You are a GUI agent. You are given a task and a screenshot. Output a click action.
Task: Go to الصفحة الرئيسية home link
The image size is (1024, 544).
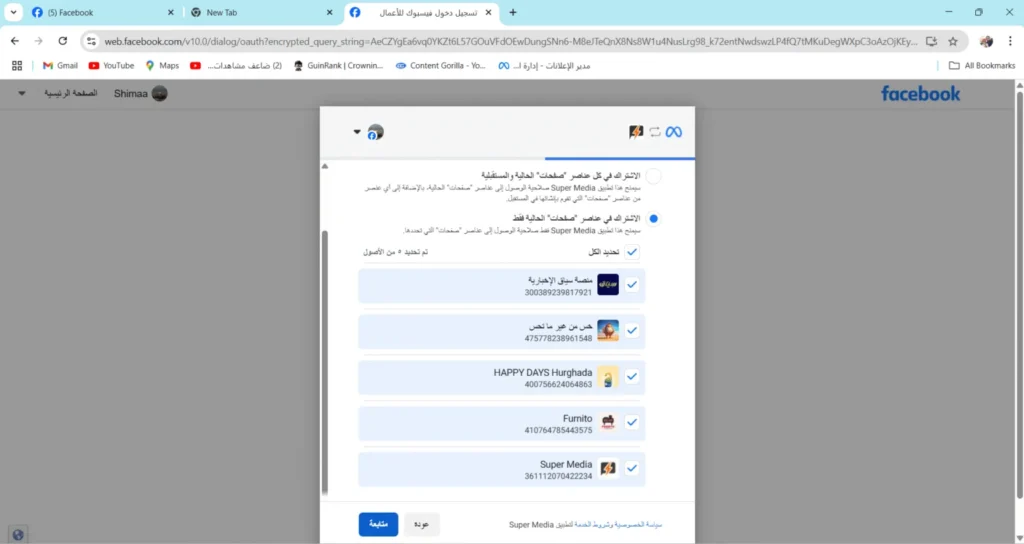pos(71,93)
